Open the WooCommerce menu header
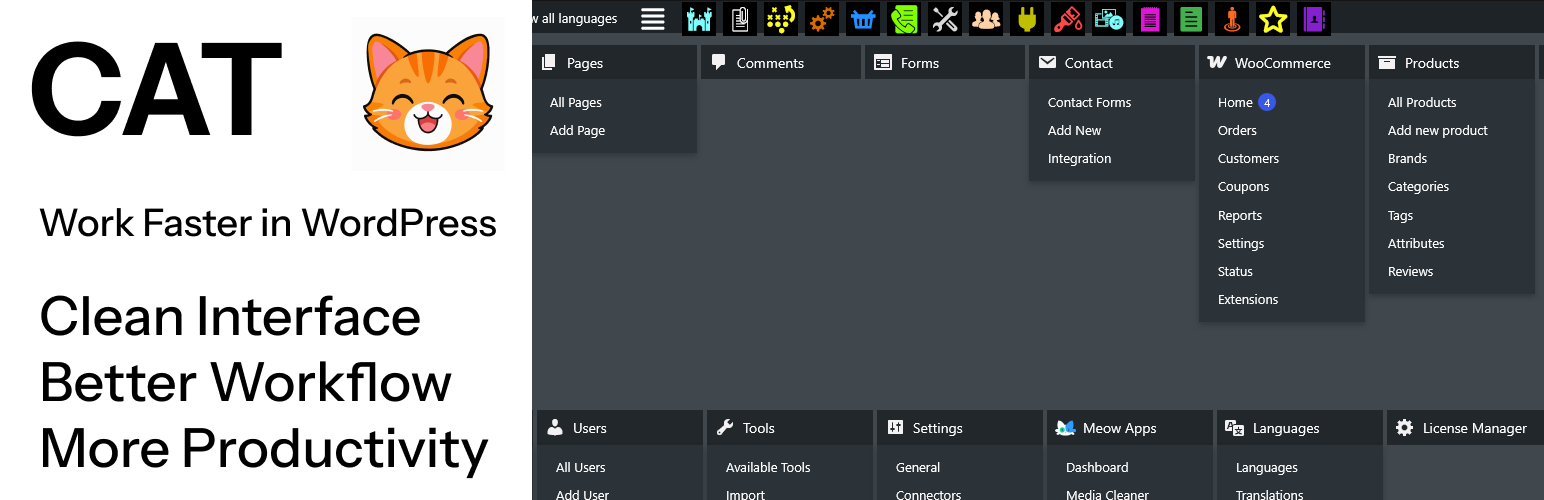Image resolution: width=1544 pixels, height=500 pixels. 1282,62
